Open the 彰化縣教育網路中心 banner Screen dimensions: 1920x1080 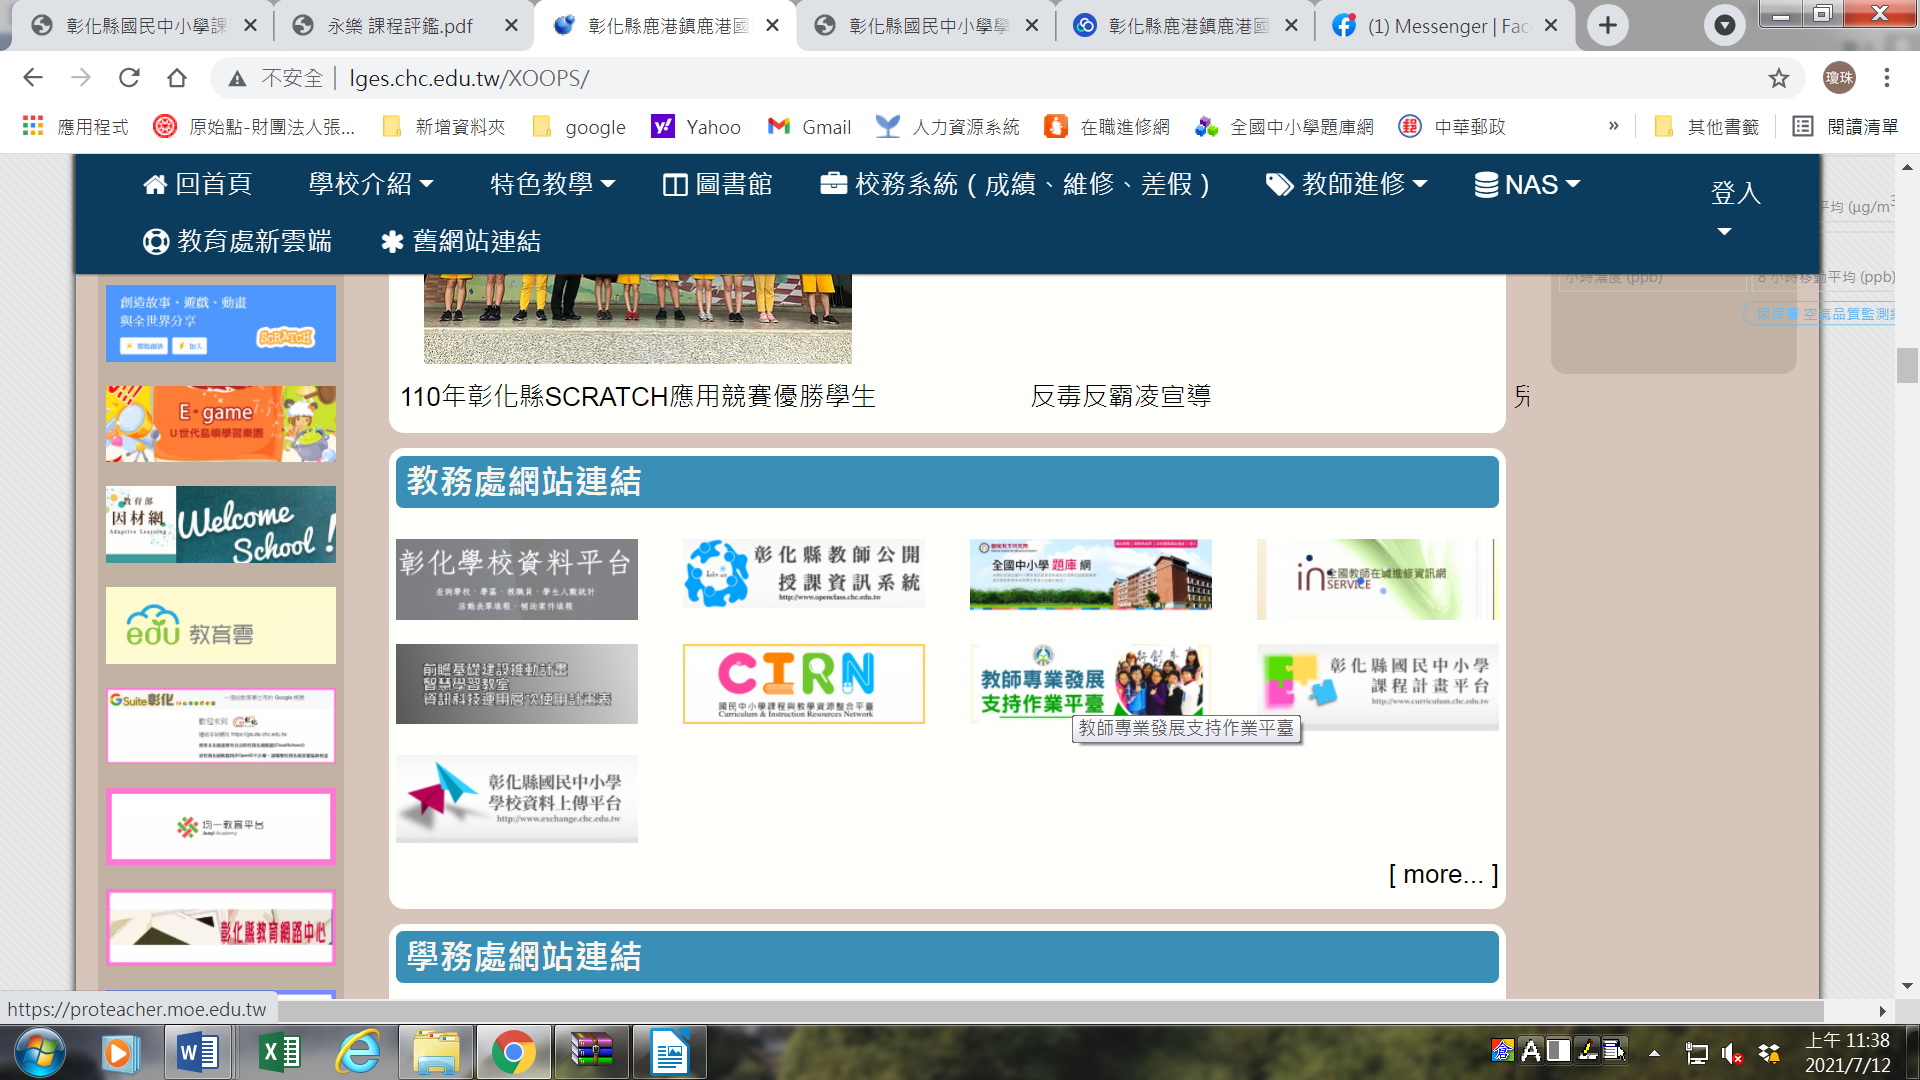pos(221,927)
